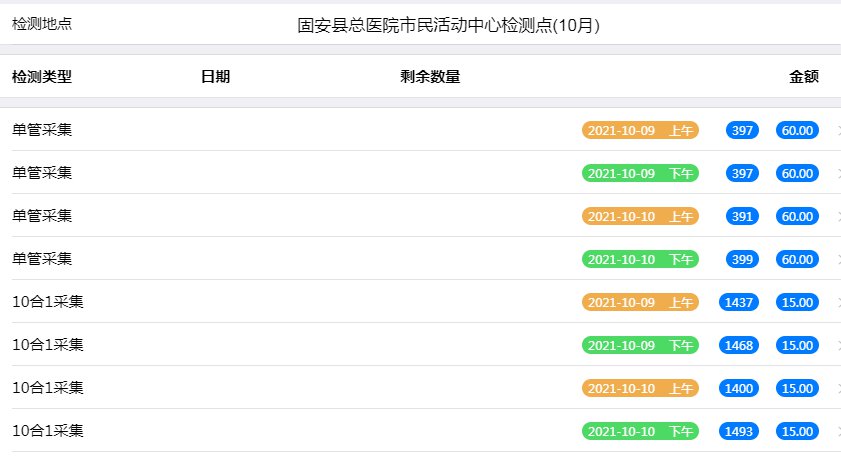This screenshot has width=841, height=462.
Task: Select orange 2021-10-09 上午 tag for 单管采集
Action: coord(640,130)
